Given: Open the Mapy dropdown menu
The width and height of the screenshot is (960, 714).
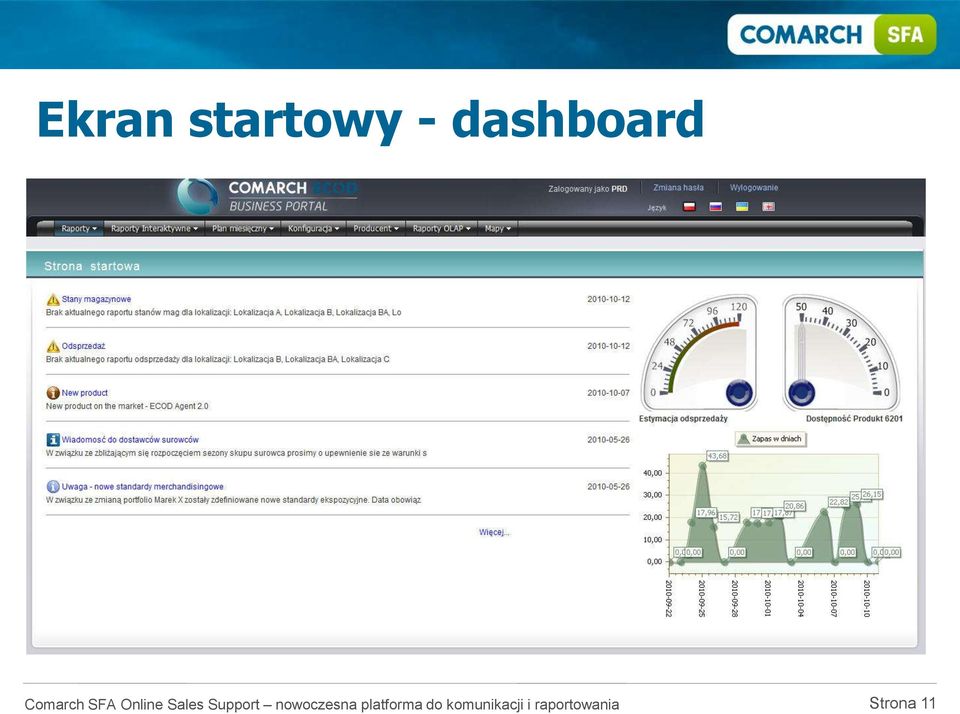Looking at the screenshot, I should [498, 228].
